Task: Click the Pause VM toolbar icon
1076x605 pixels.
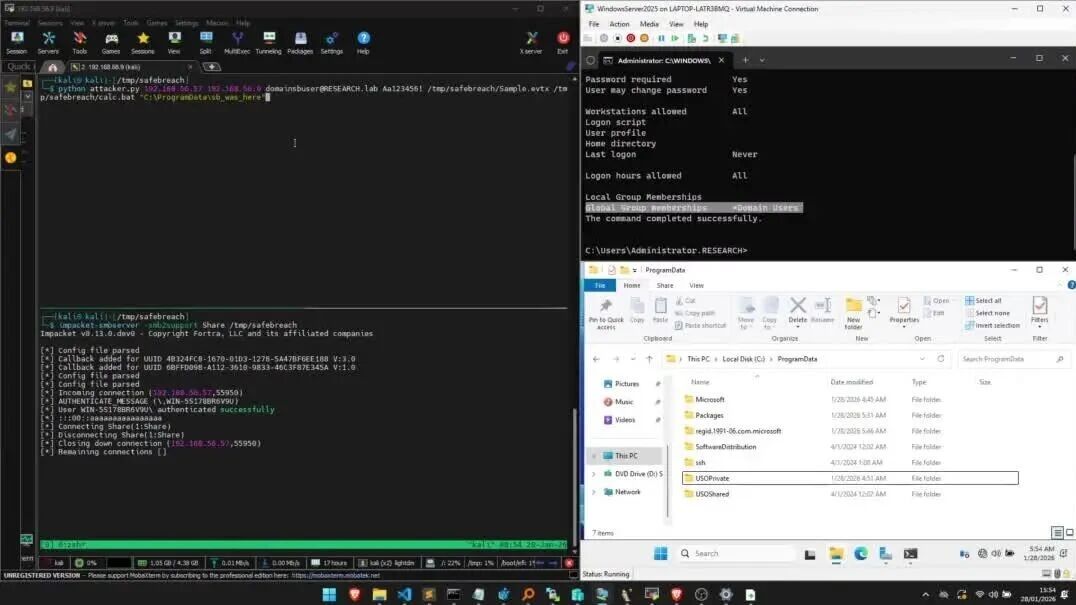Action: point(662,38)
